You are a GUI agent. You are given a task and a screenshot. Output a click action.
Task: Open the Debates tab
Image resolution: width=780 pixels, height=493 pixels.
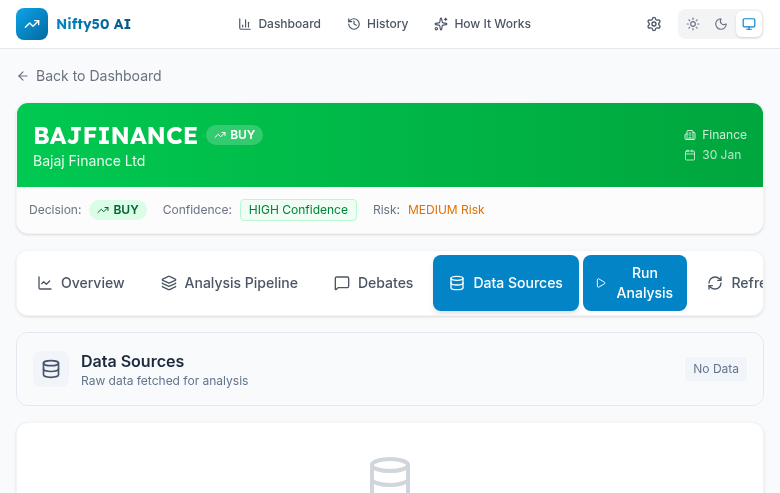click(x=373, y=283)
